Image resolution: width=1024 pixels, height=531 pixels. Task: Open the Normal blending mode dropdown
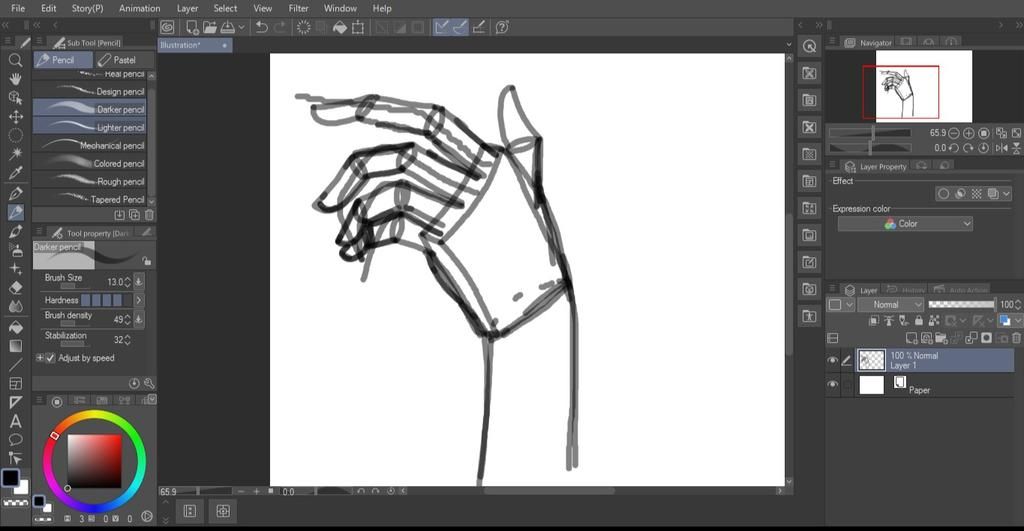tap(890, 304)
